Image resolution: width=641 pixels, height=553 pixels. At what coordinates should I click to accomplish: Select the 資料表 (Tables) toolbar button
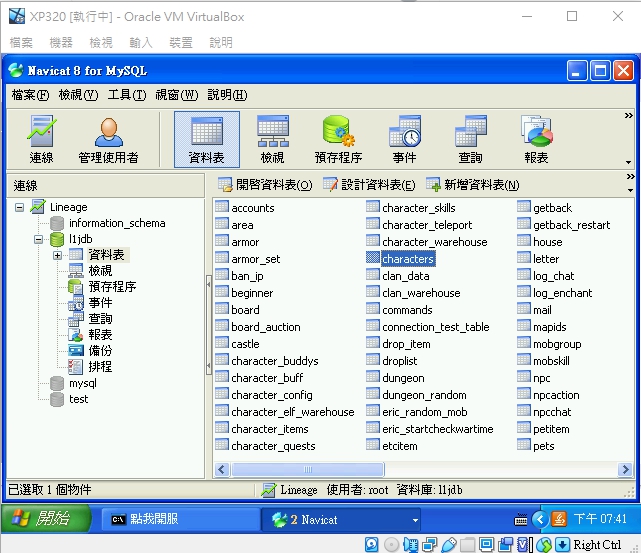tap(206, 139)
